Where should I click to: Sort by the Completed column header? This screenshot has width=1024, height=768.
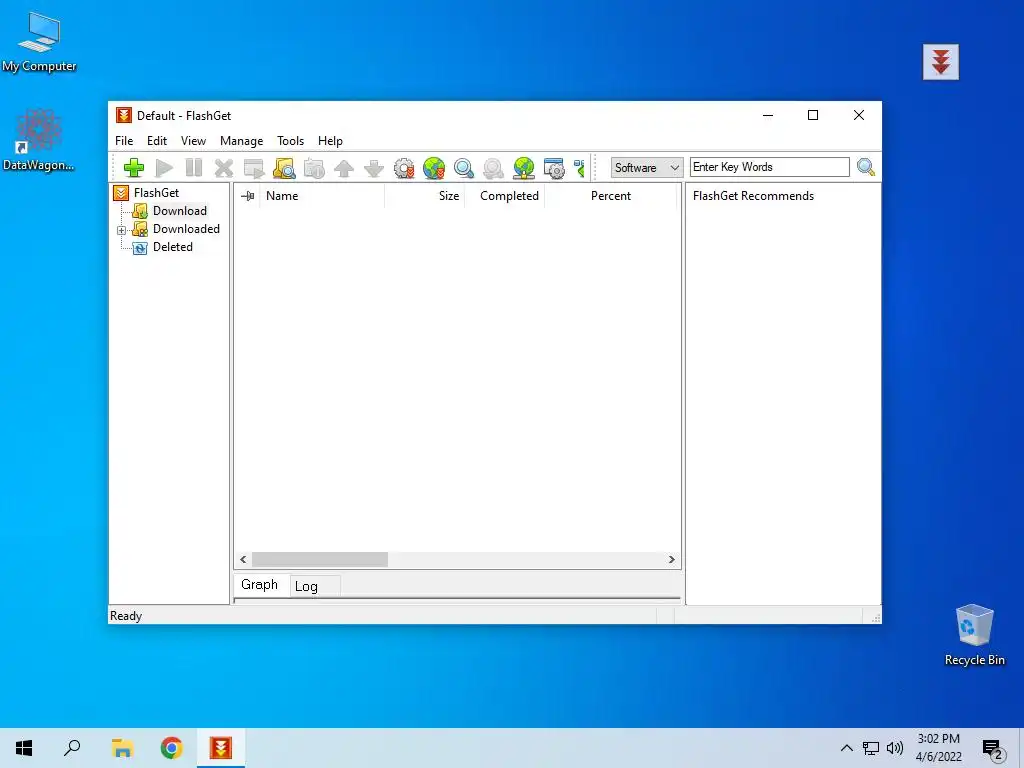point(504,196)
